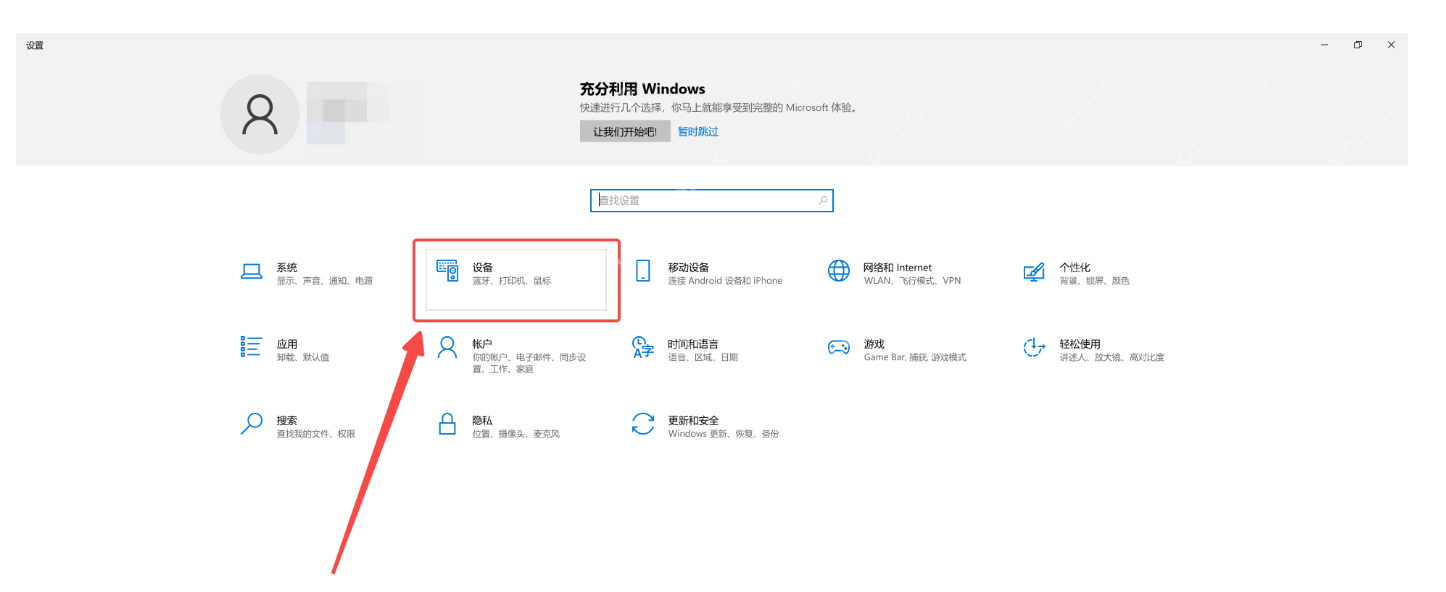Screen dimensions: 1446x592
Task: Click the 时间和语言 icon
Action: tap(643, 347)
